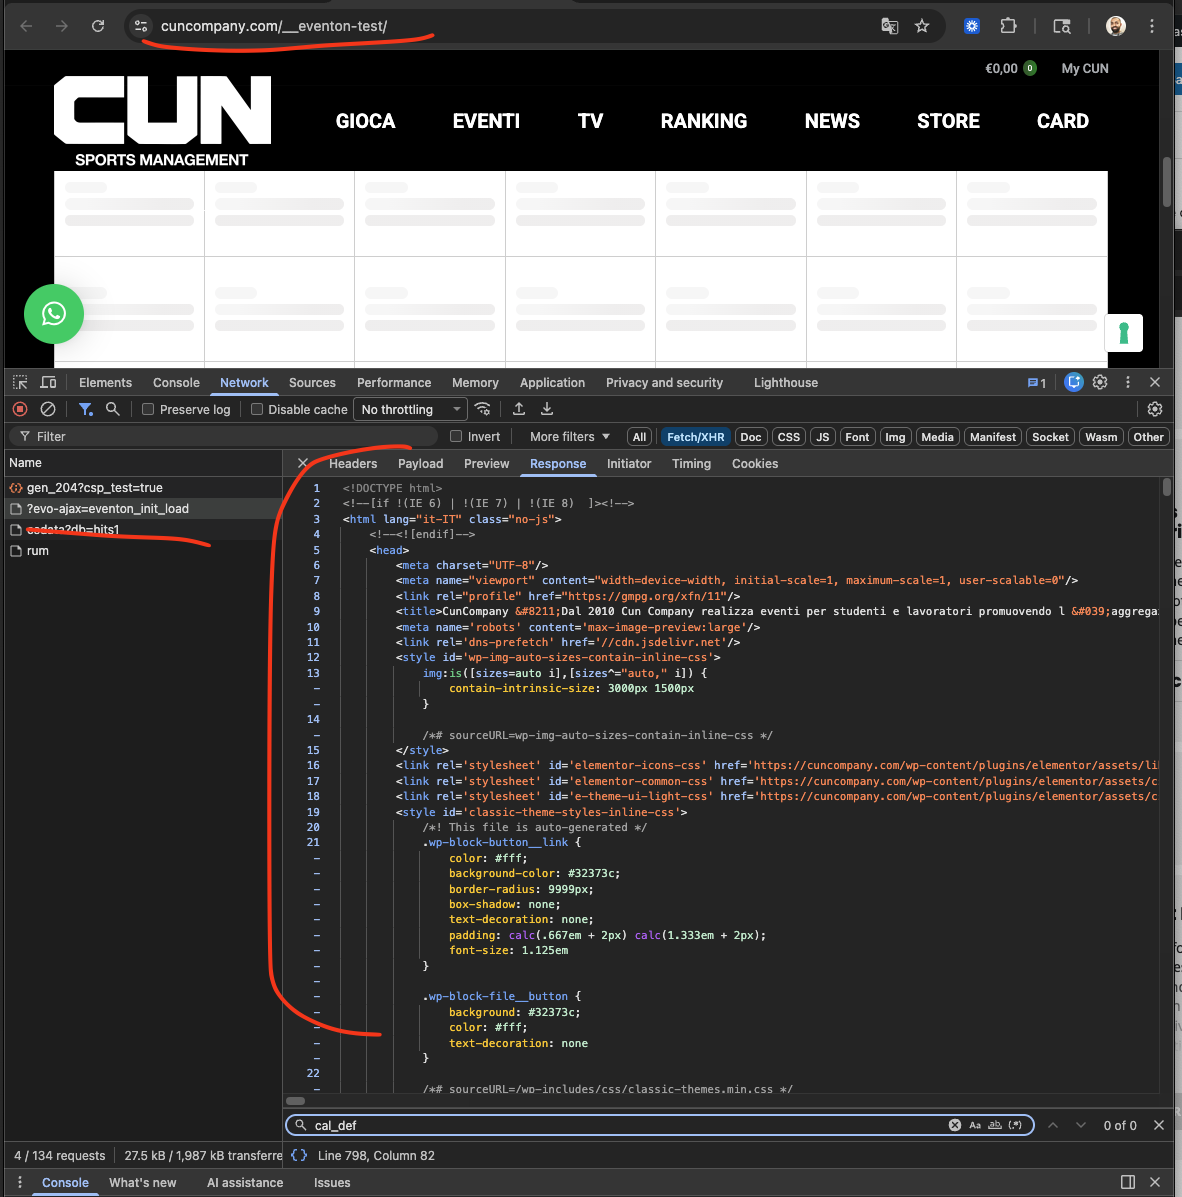Click the export HAR download icon
Screen dimensions: 1182x1197
[547, 409]
